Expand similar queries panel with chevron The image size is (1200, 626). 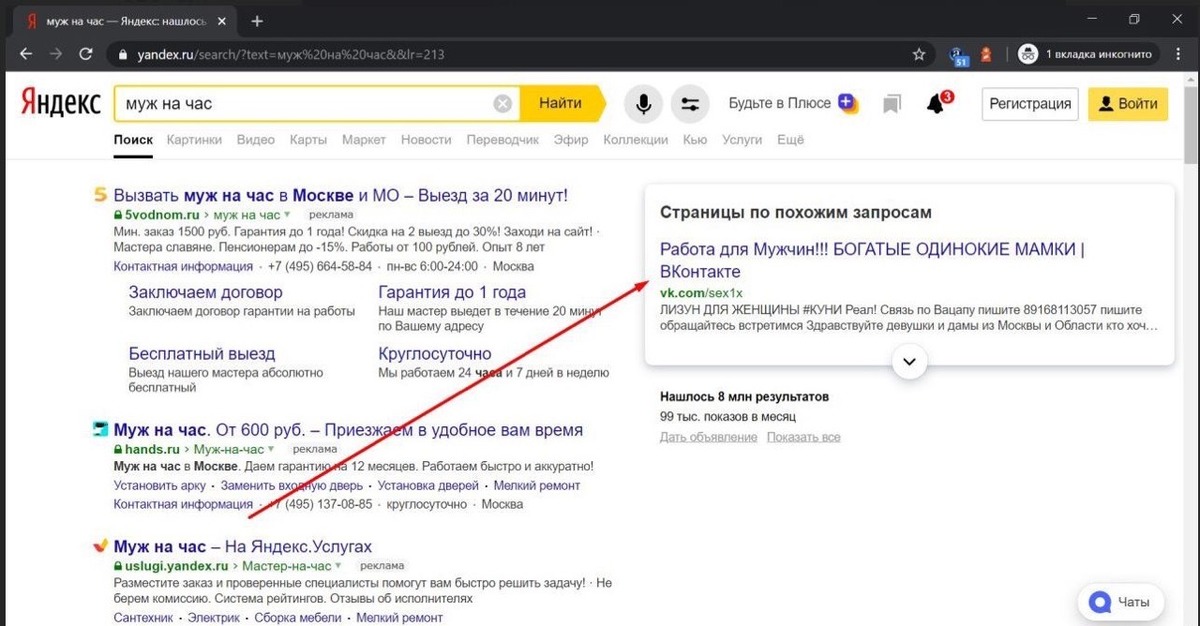(909, 361)
